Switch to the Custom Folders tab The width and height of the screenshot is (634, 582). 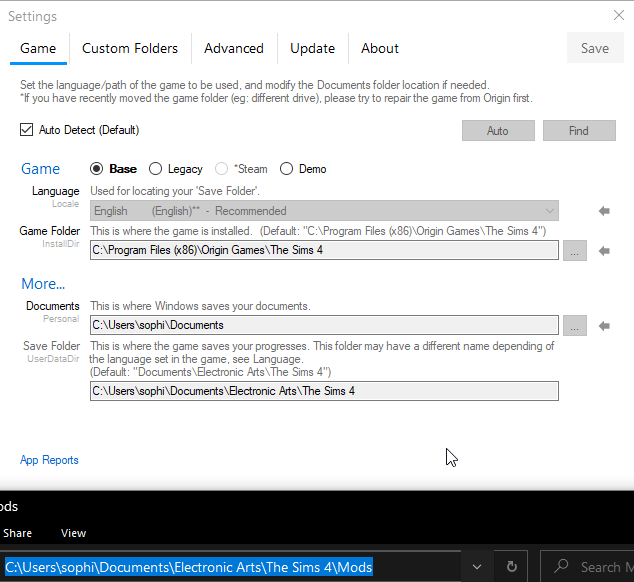tap(130, 49)
